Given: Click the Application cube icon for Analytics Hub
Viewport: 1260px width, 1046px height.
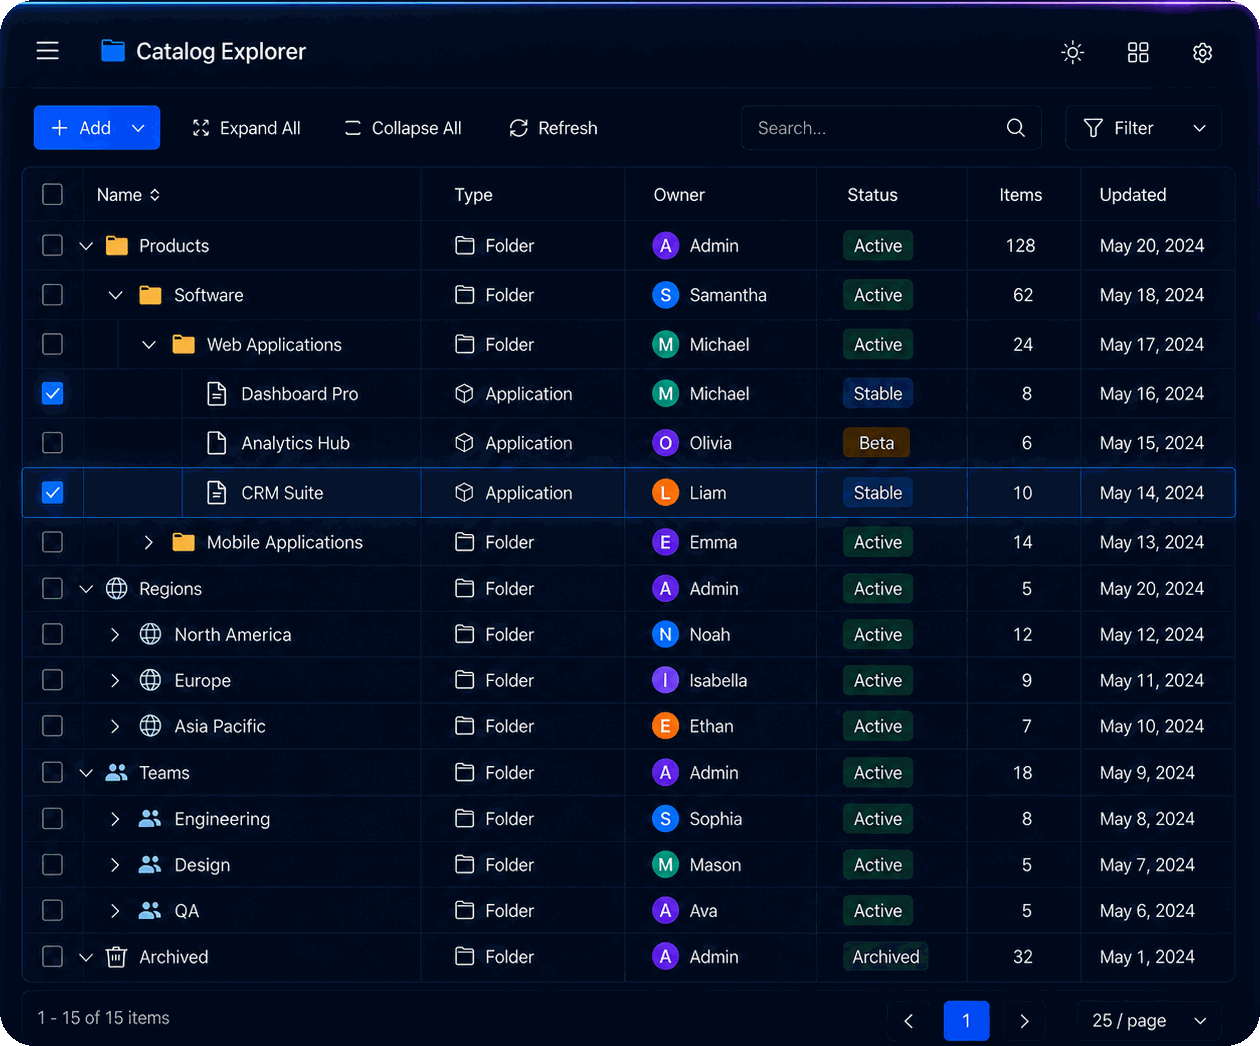Looking at the screenshot, I should point(464,443).
